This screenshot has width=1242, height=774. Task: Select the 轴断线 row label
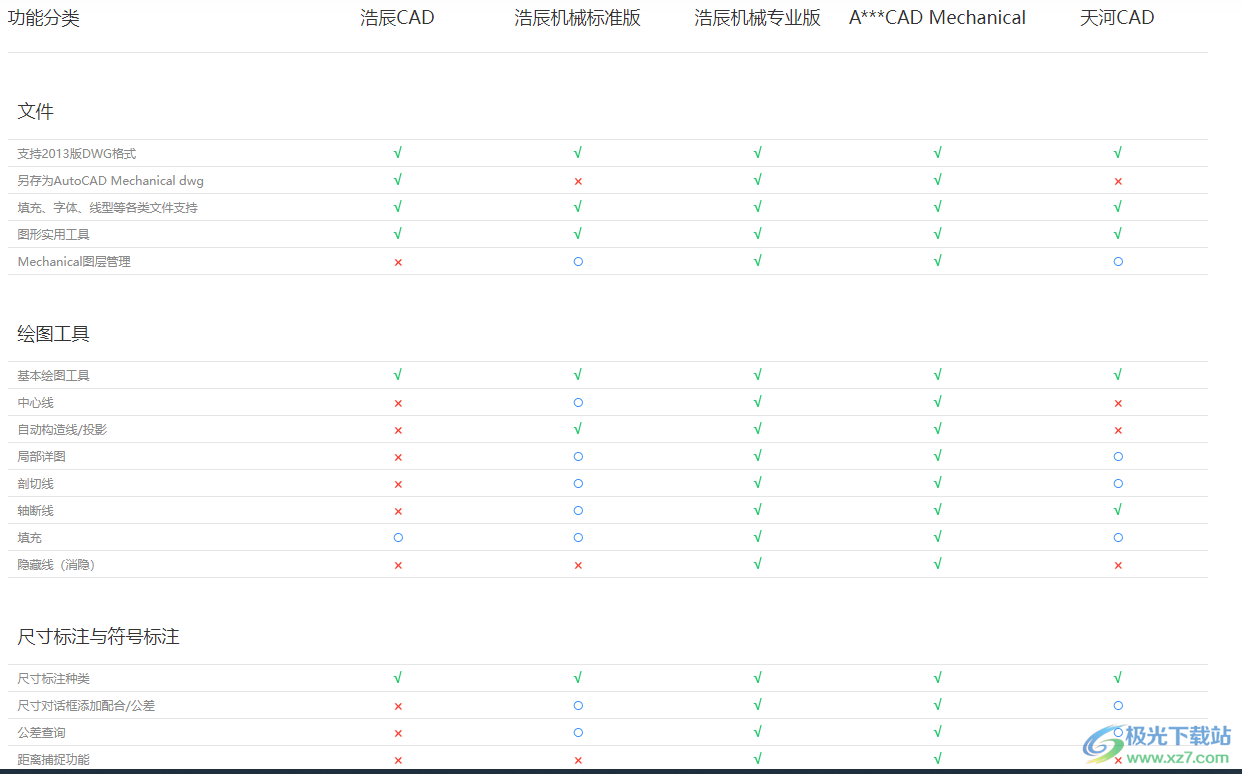[36, 511]
